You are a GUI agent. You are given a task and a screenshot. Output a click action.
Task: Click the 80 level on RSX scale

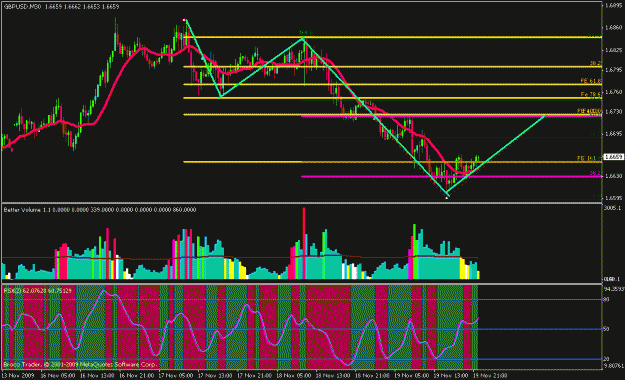point(606,299)
